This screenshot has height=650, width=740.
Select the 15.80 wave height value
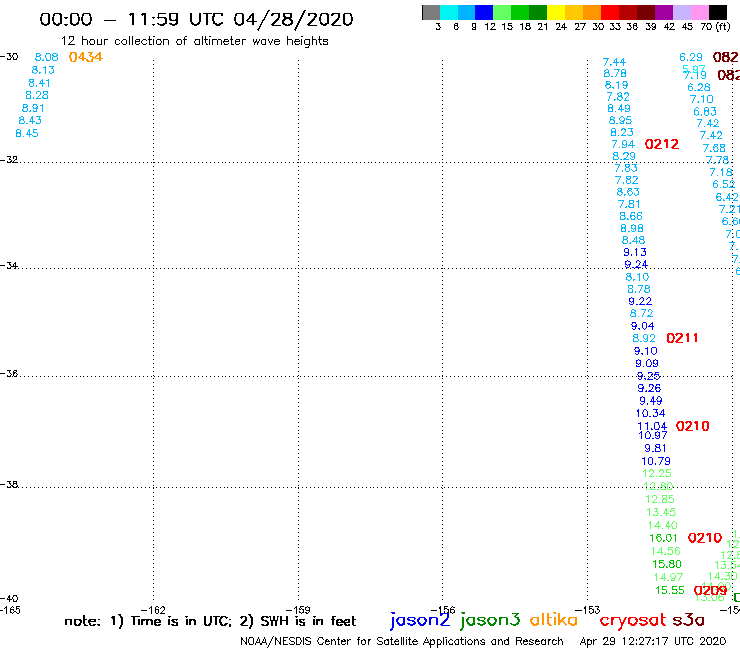click(x=666, y=564)
